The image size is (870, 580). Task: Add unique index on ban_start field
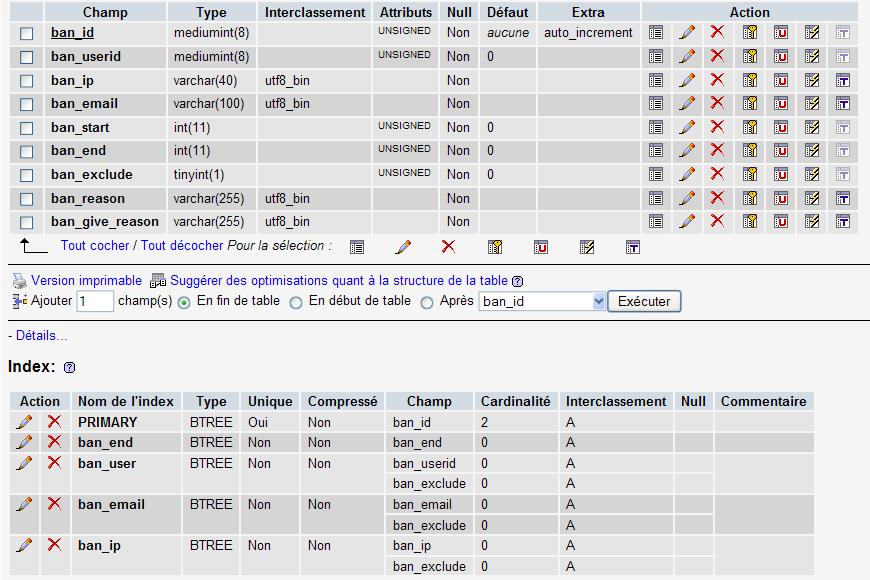click(x=781, y=128)
